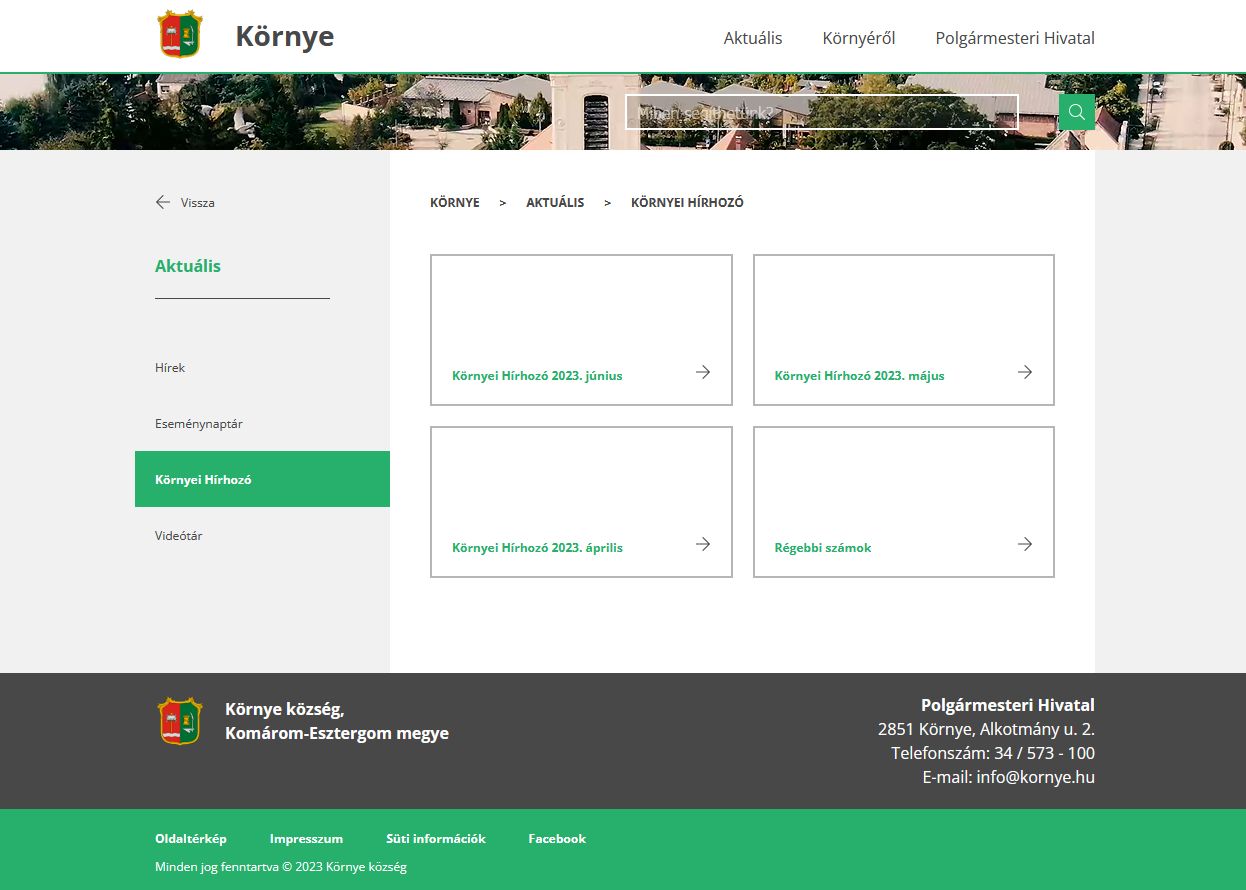The width and height of the screenshot is (1246, 890).
Task: Click the Környe site title in header
Action: point(285,36)
